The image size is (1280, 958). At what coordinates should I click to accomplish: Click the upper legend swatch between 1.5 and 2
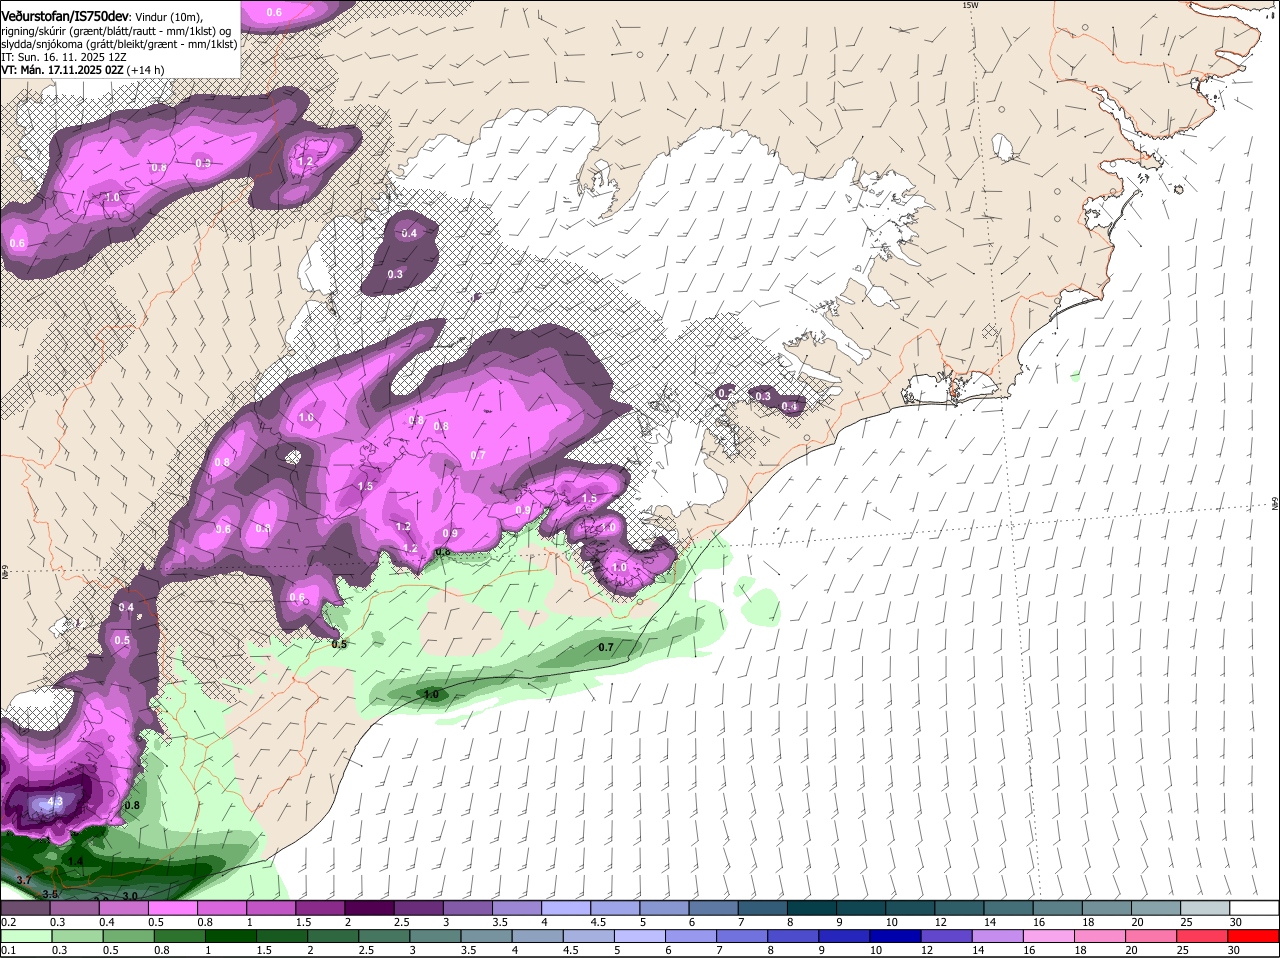(320, 908)
